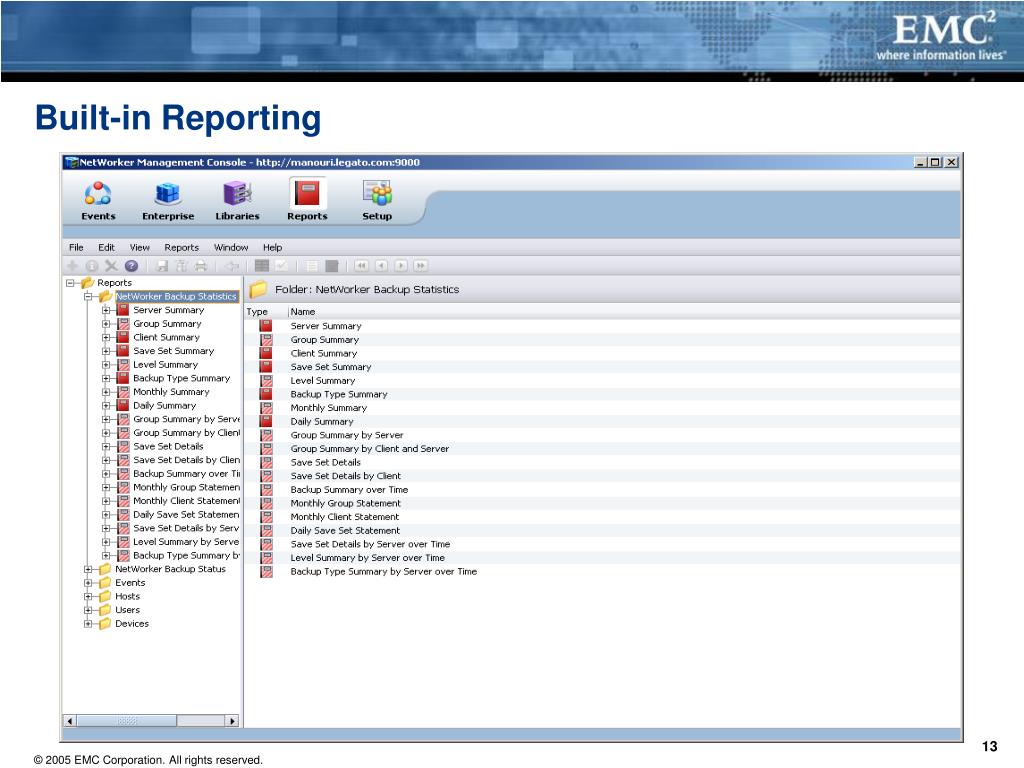Collapse the root Reports node in the tree
1024x768 pixels.
pos(70,283)
